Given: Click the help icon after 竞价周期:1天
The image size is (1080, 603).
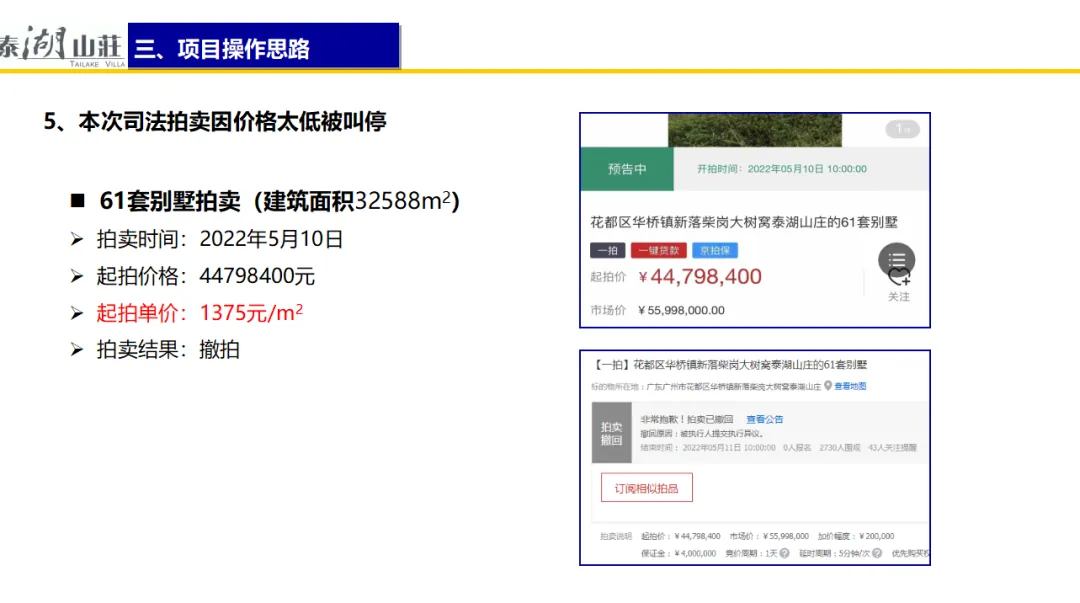Looking at the screenshot, I should [x=784, y=553].
